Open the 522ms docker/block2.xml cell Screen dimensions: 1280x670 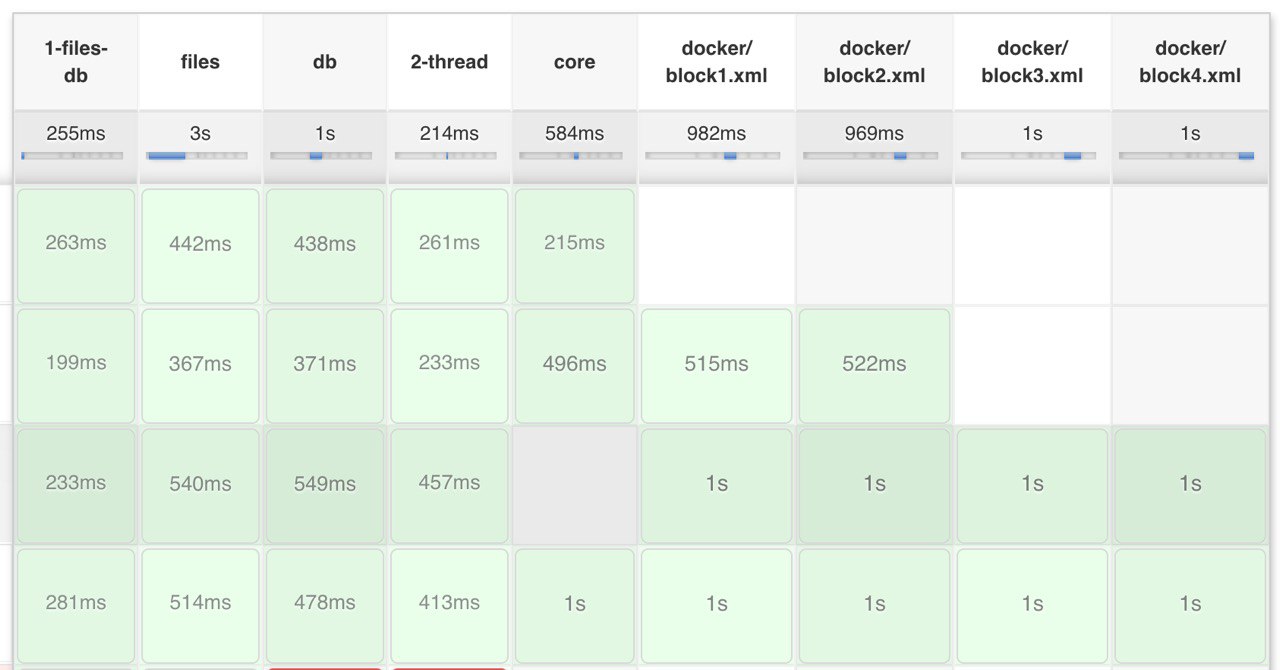coord(874,366)
